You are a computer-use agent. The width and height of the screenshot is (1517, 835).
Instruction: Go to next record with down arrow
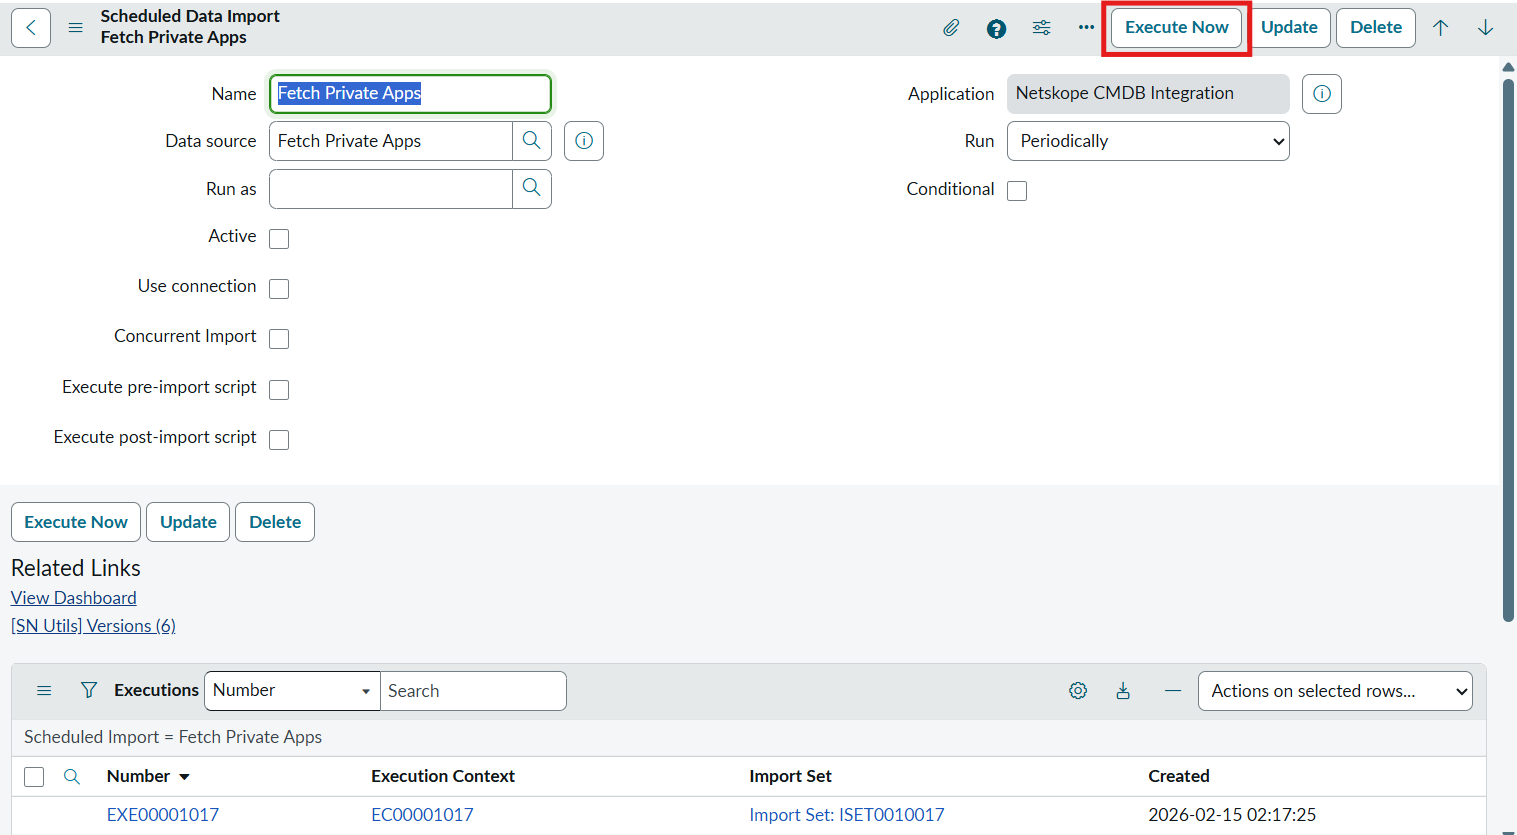[x=1485, y=28]
